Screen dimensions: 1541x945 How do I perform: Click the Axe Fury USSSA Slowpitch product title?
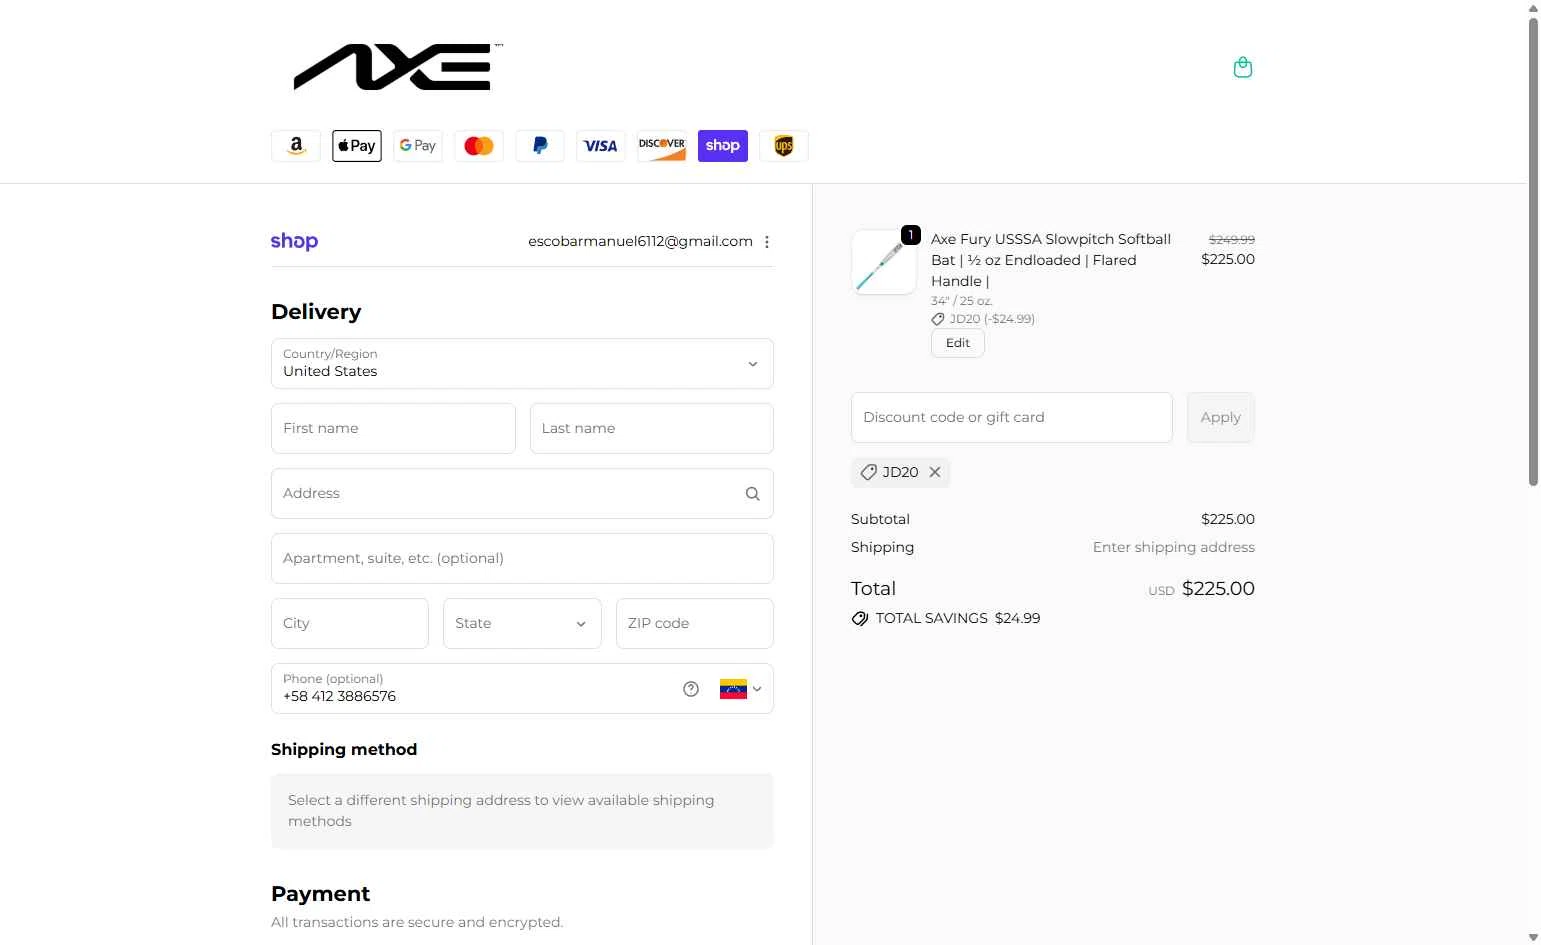click(x=1051, y=260)
